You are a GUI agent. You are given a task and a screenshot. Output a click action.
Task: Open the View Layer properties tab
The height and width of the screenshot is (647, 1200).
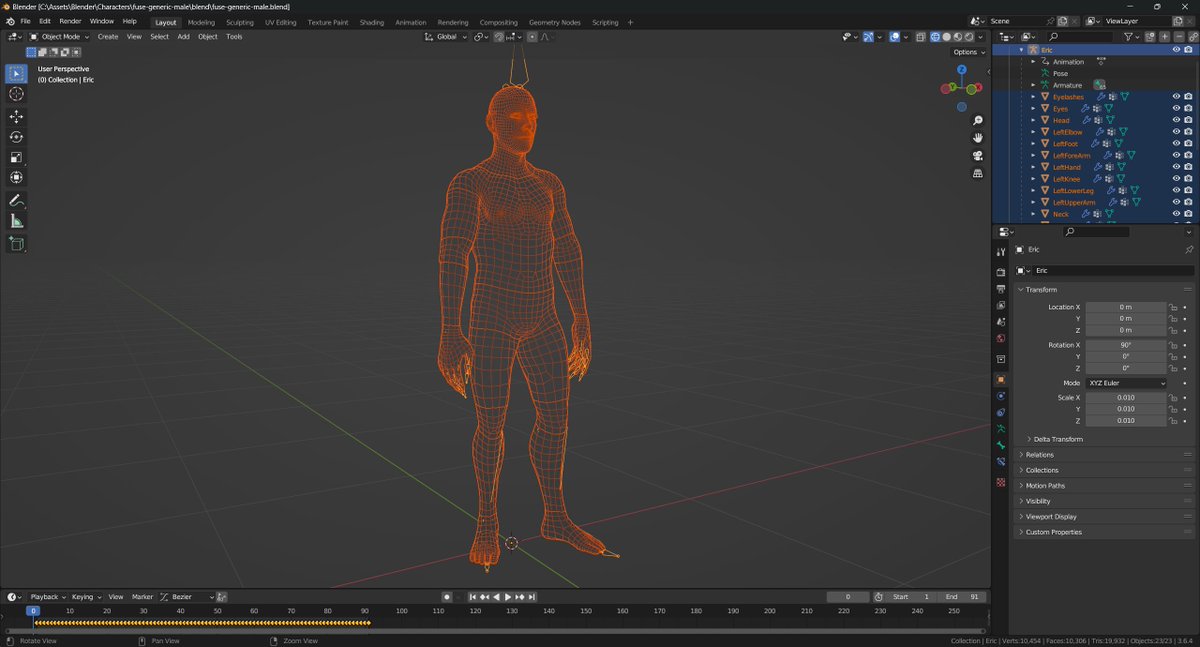[1001, 305]
